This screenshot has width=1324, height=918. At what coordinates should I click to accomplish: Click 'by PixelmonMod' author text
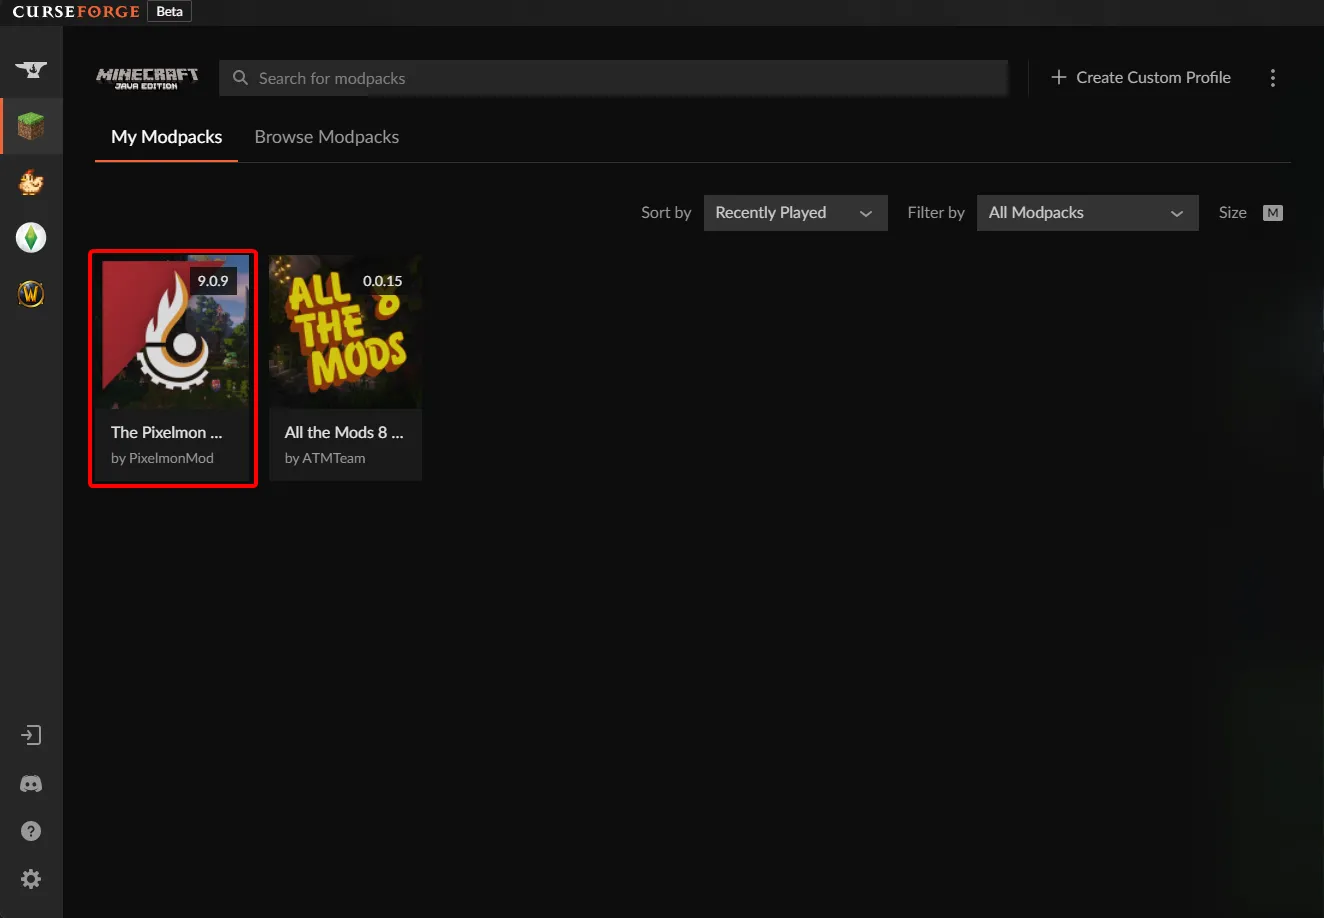tap(162, 458)
